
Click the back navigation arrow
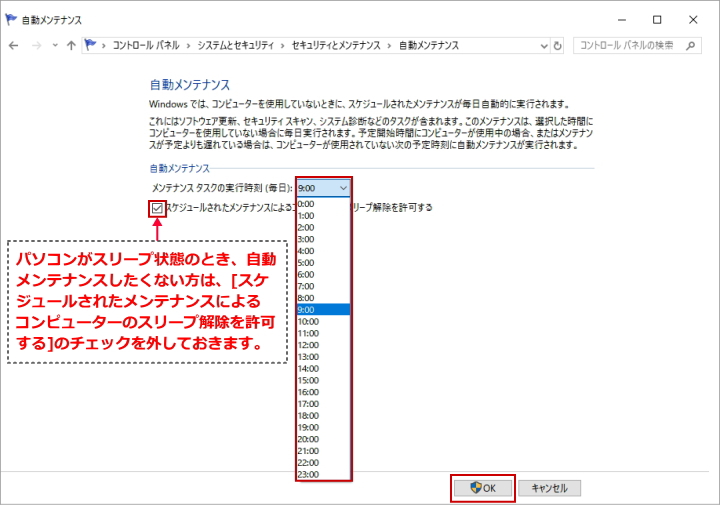click(14, 45)
